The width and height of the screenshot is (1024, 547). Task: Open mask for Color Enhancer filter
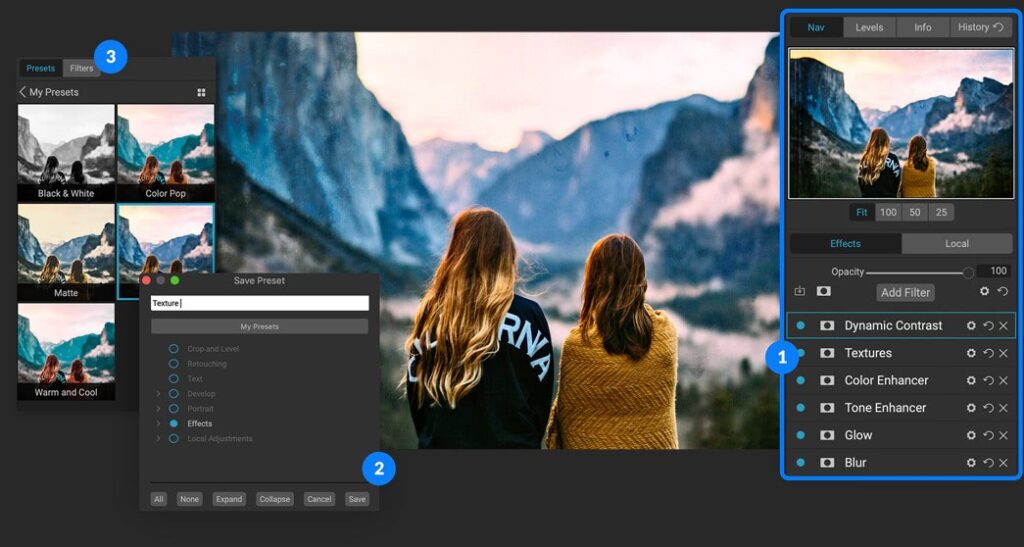(x=827, y=381)
